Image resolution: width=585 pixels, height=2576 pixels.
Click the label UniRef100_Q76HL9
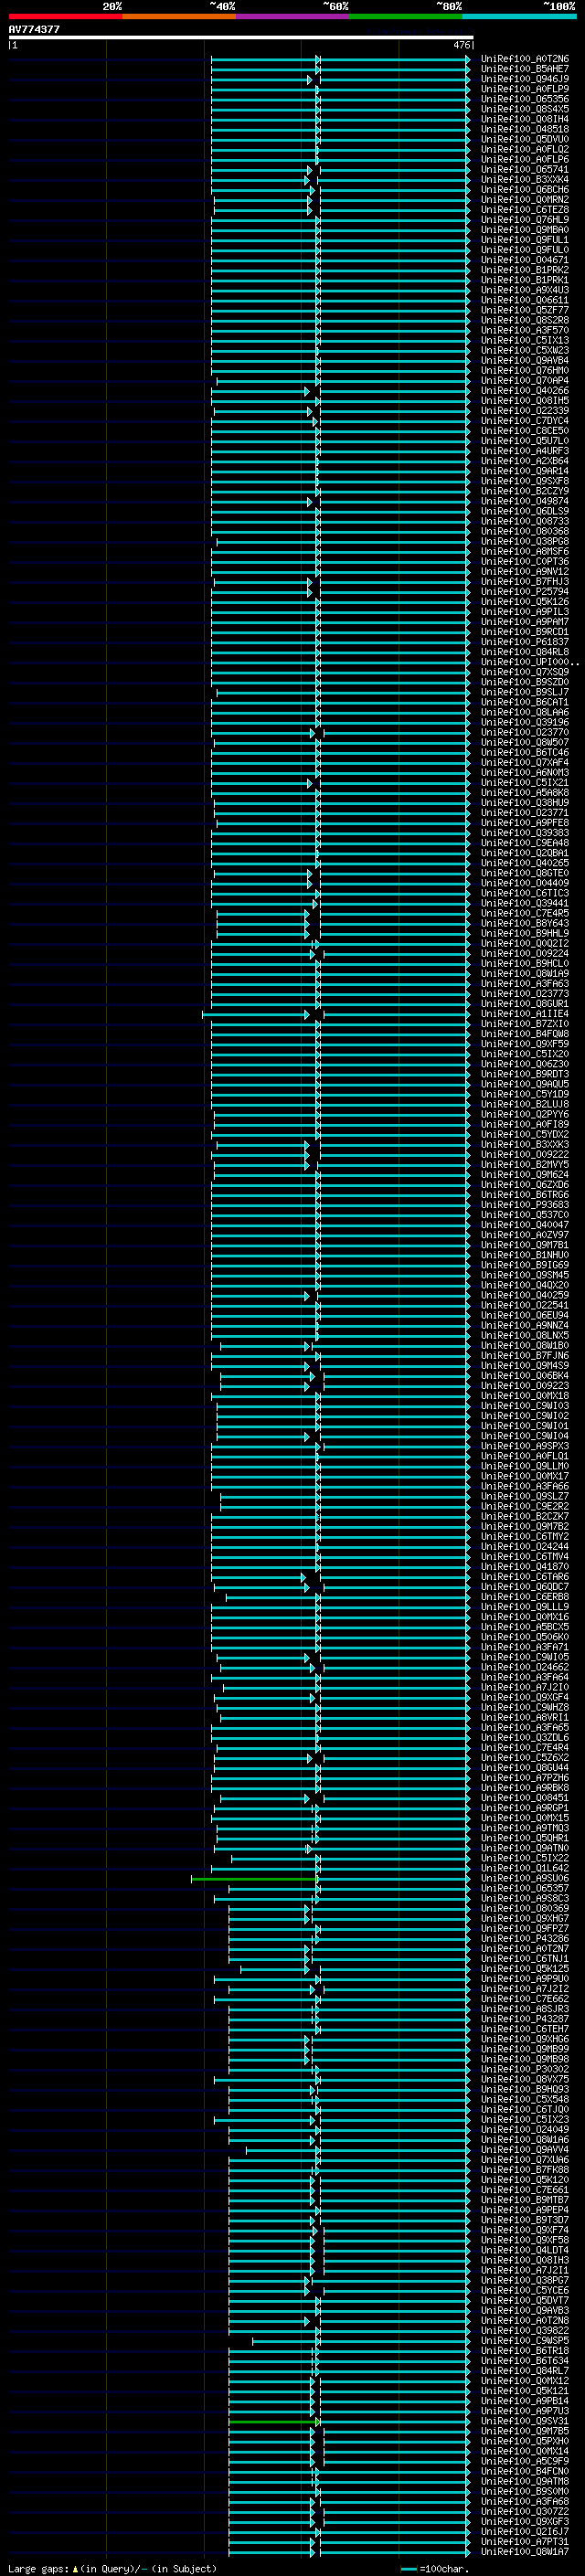tap(525, 220)
